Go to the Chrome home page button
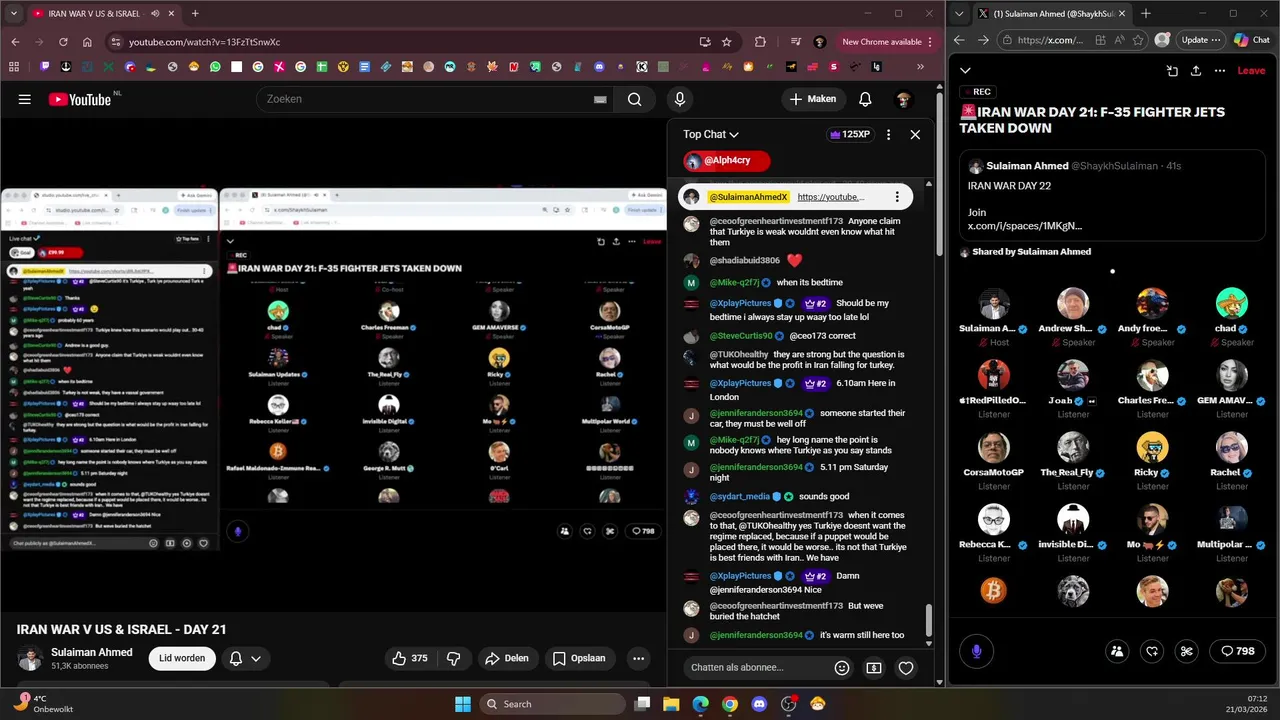This screenshot has width=1280, height=720. (x=87, y=42)
